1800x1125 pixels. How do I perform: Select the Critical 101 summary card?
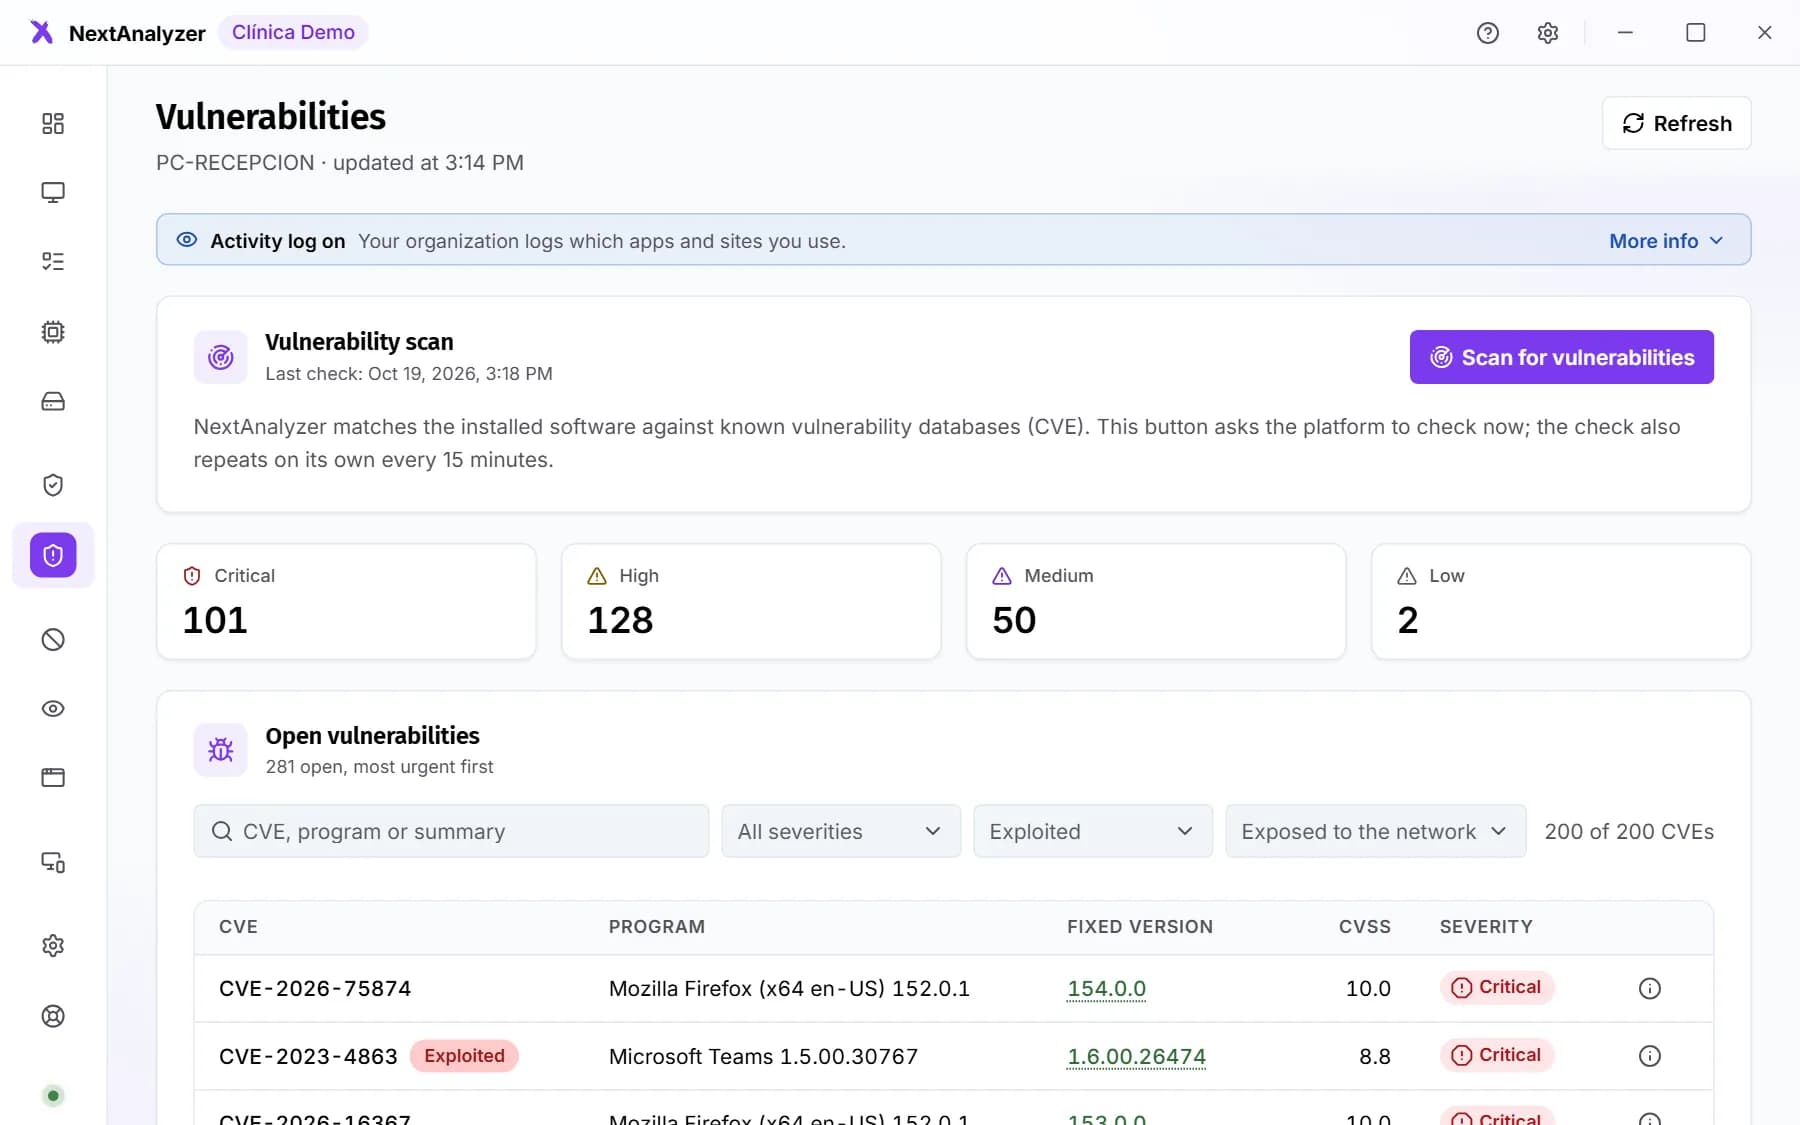point(346,601)
